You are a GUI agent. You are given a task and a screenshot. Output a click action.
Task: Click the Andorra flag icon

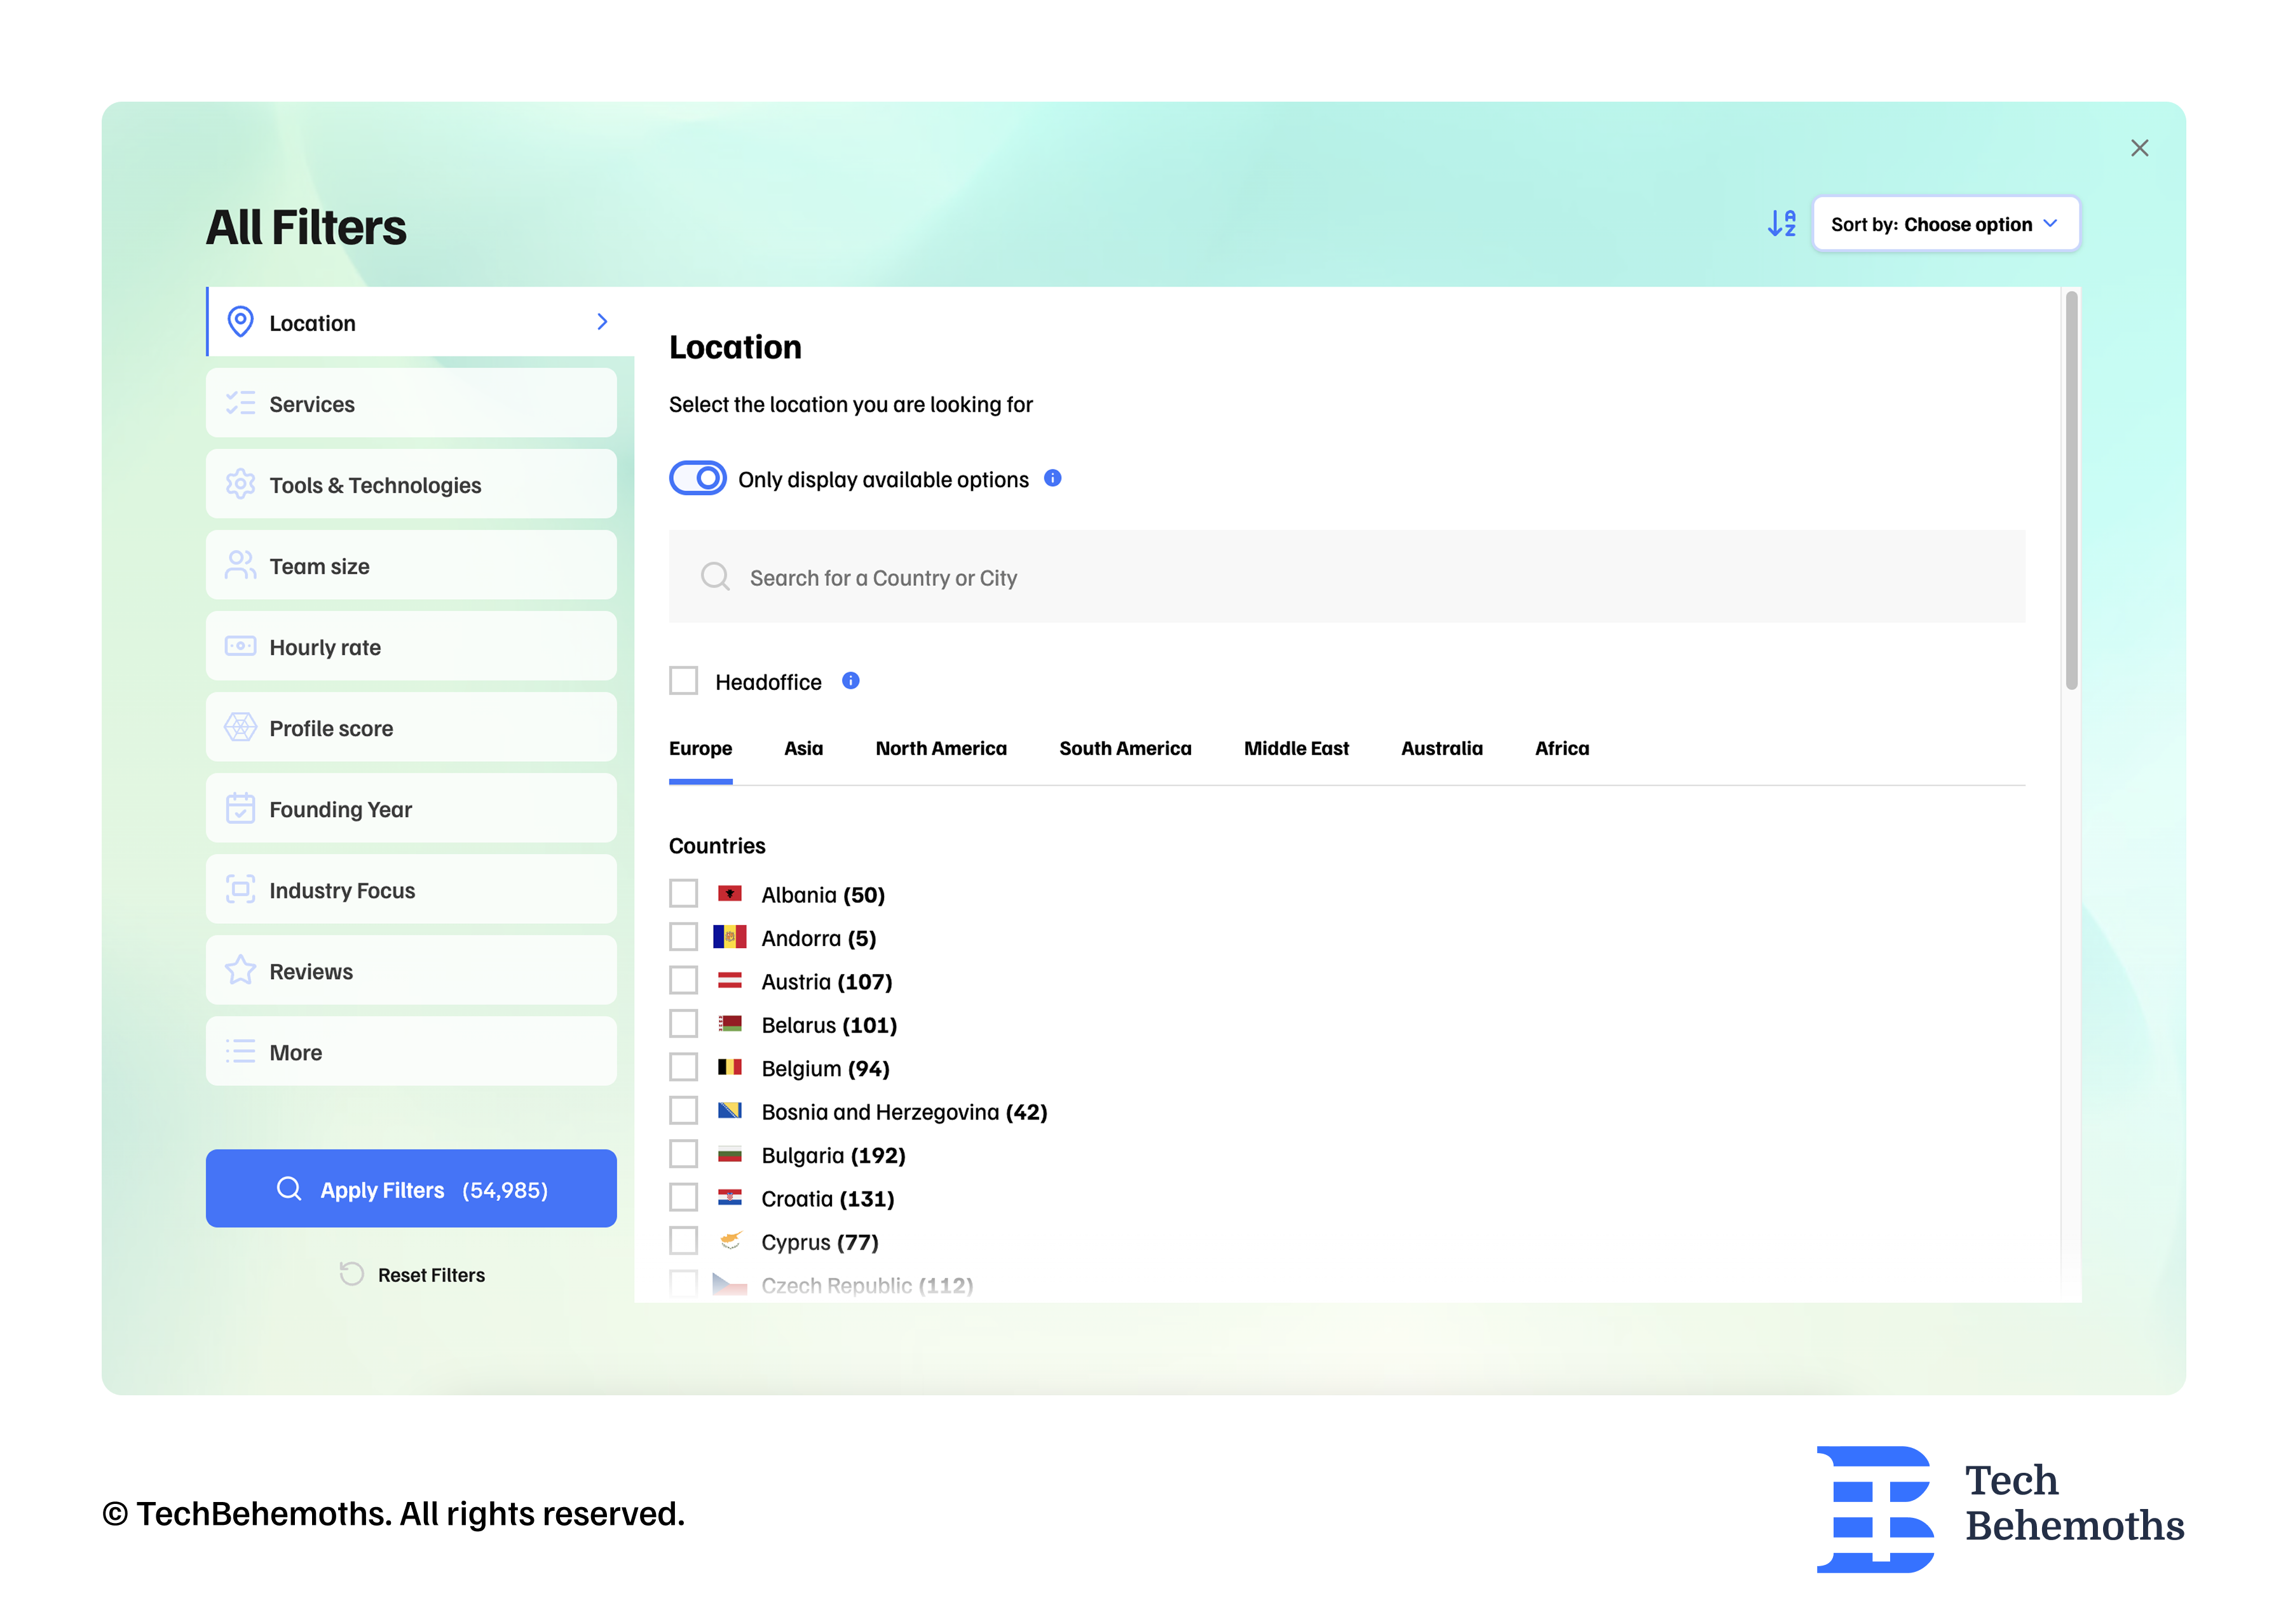pyautogui.click(x=730, y=937)
